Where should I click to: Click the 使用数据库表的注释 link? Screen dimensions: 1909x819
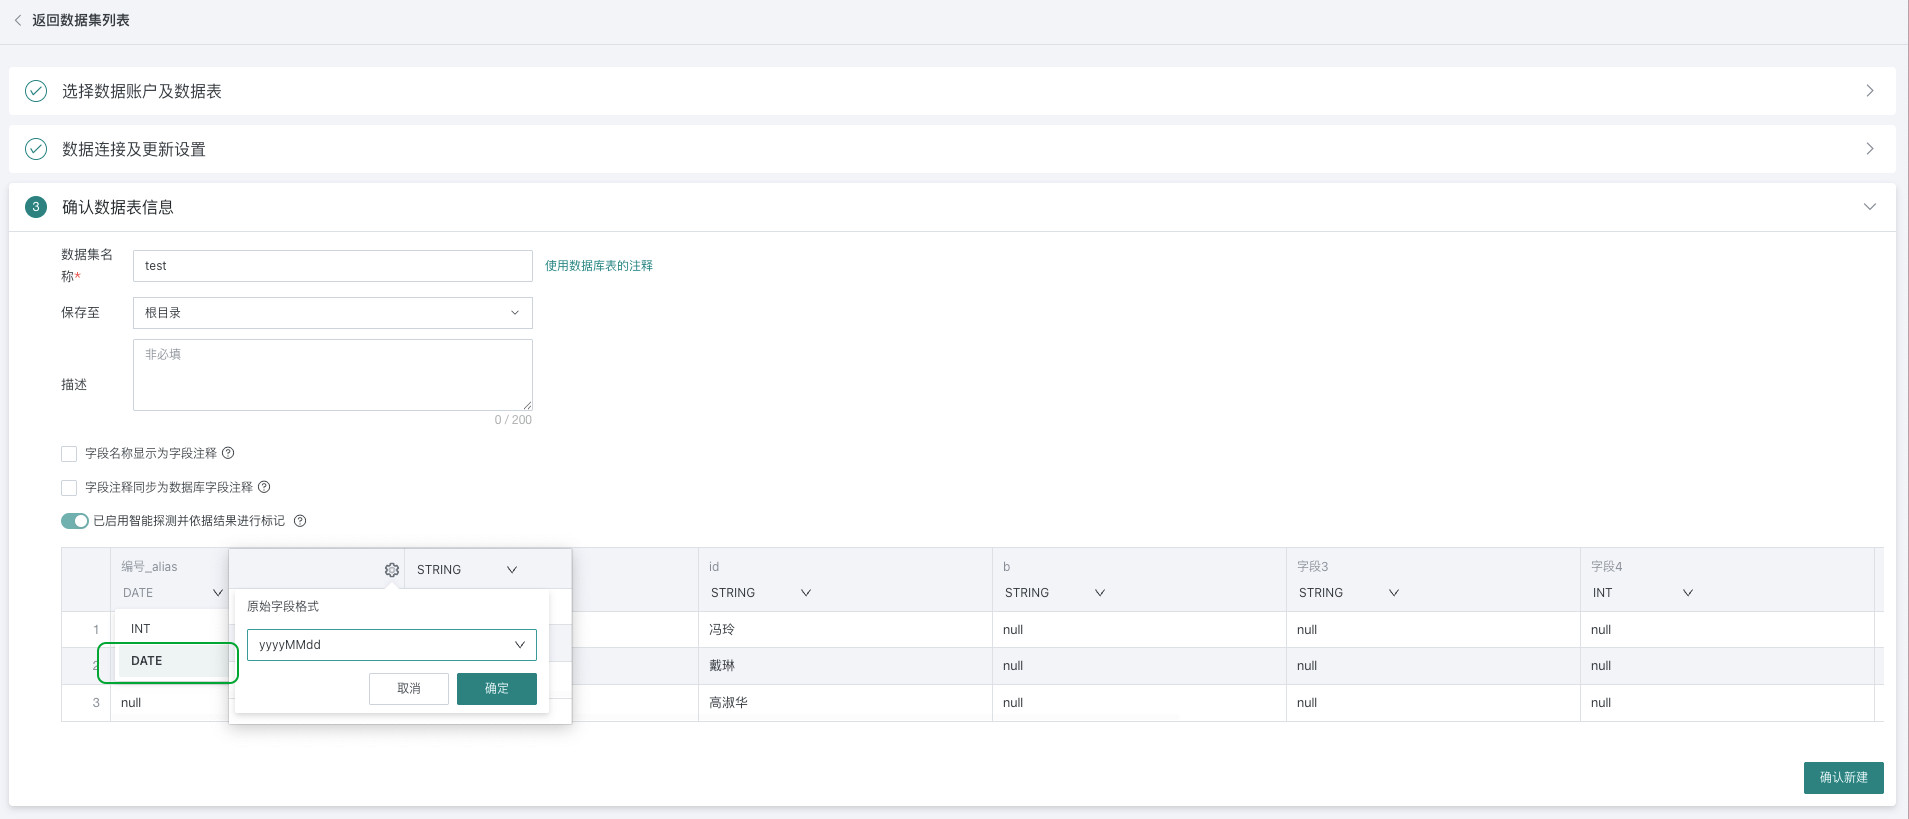(598, 266)
